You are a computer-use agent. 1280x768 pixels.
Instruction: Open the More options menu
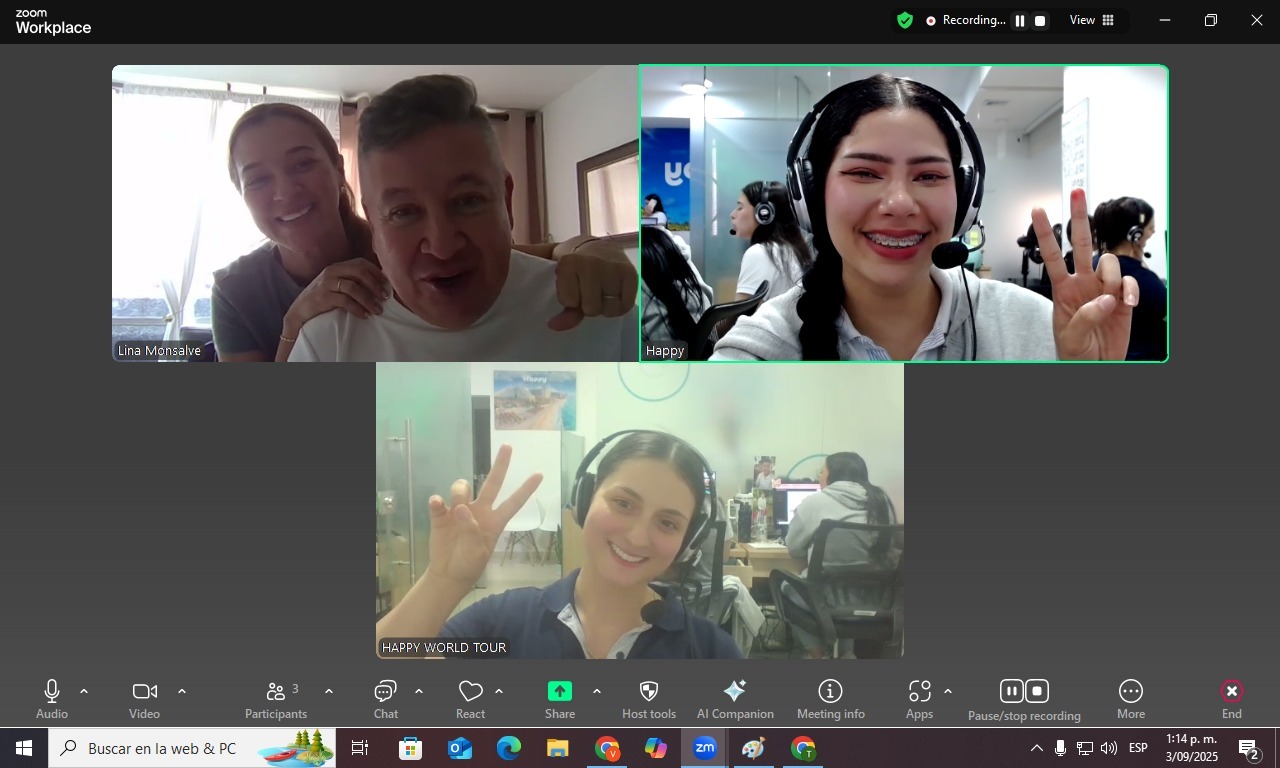coord(1131,698)
